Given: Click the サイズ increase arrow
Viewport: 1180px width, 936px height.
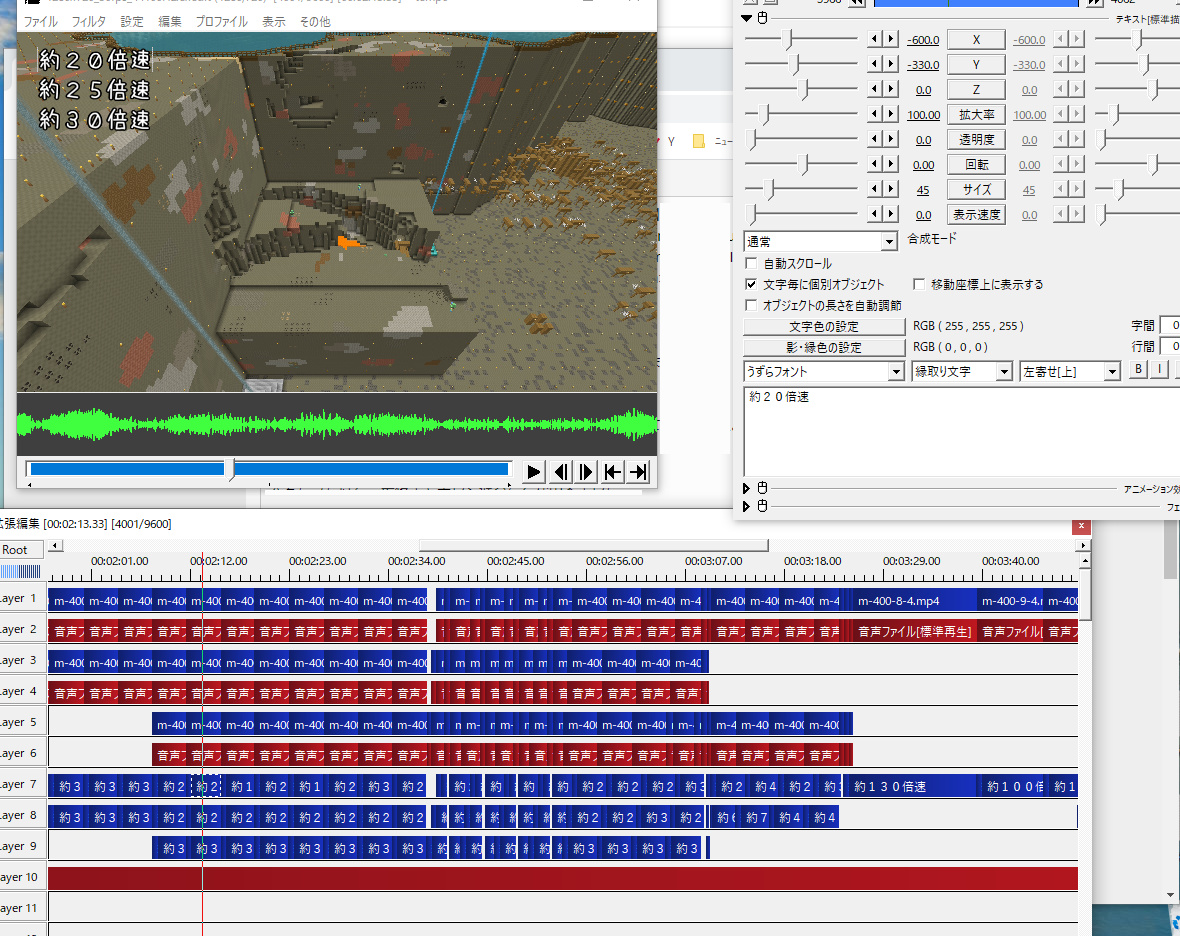Looking at the screenshot, I should [x=891, y=189].
